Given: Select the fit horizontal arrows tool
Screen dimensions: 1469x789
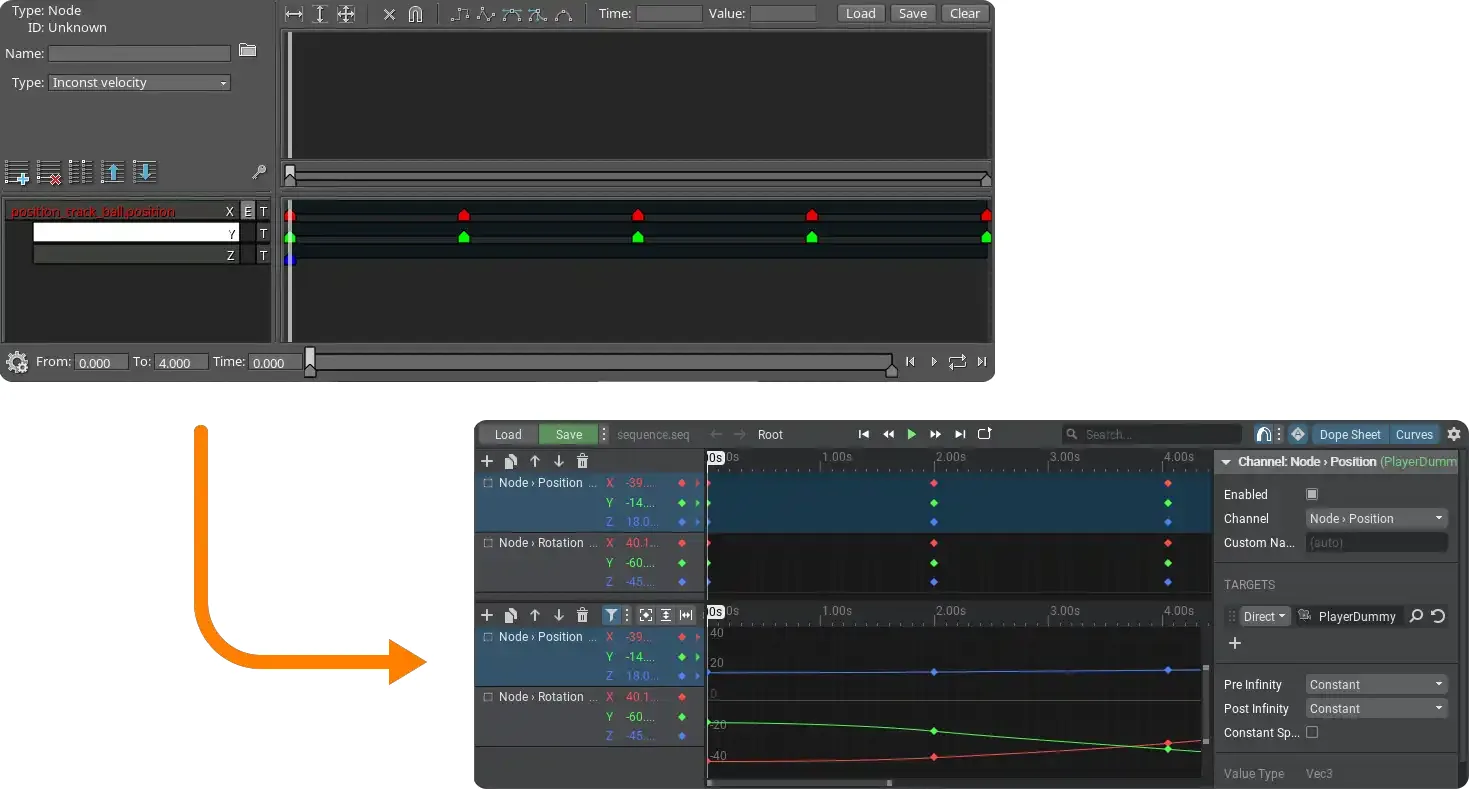Looking at the screenshot, I should (294, 14).
